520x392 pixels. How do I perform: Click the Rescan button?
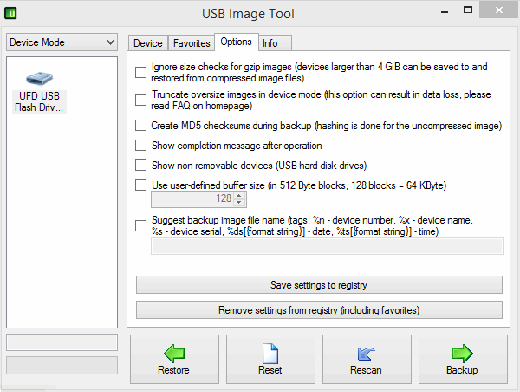[x=366, y=359]
